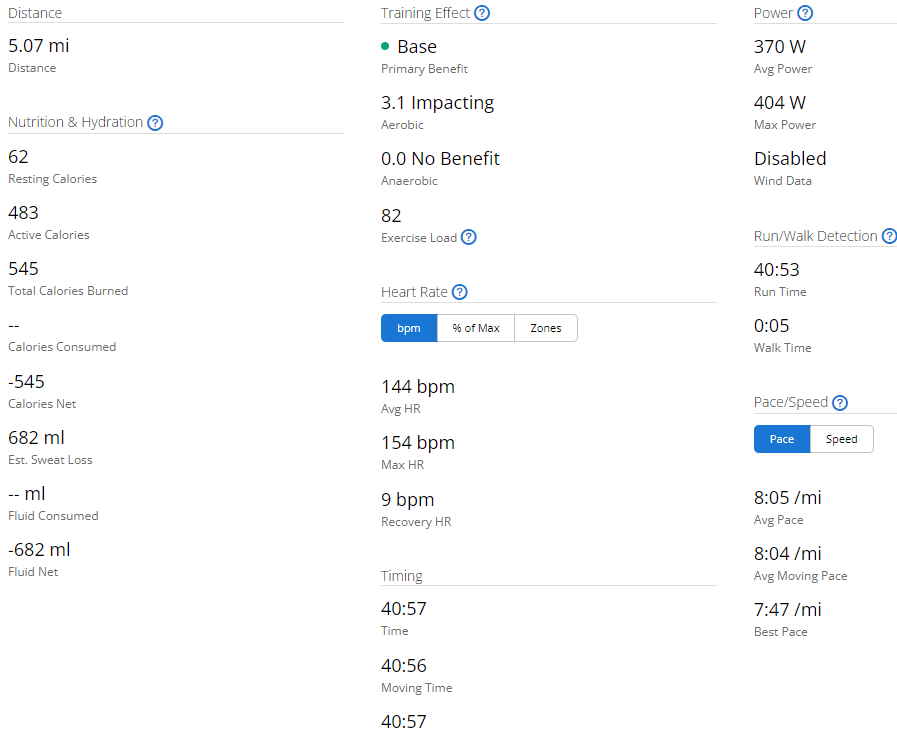The width and height of the screenshot is (897, 734).
Task: Show heart rate Zones view
Action: click(x=546, y=328)
